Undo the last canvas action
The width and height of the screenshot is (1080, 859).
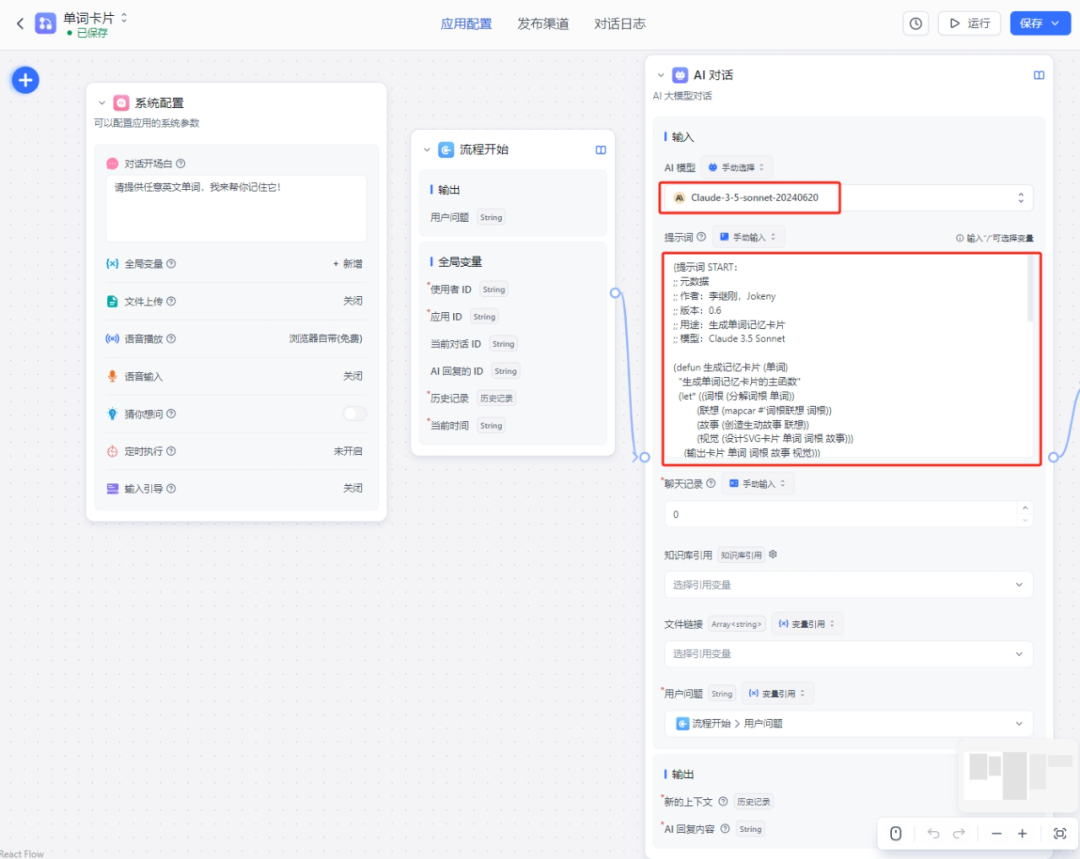tap(933, 834)
